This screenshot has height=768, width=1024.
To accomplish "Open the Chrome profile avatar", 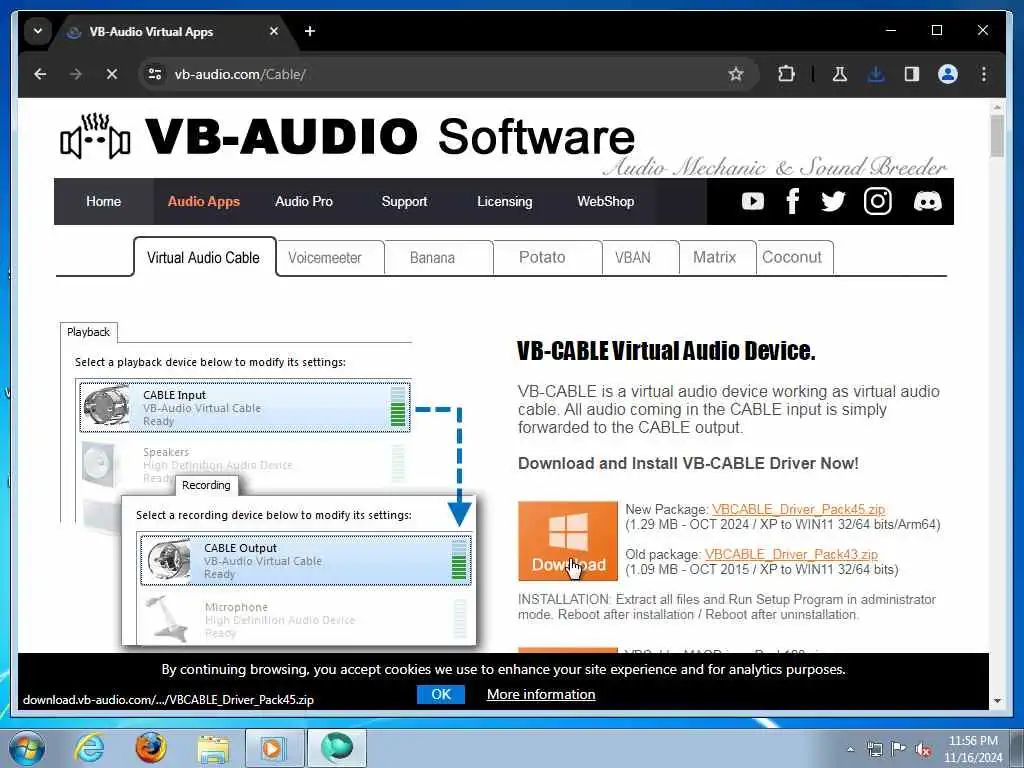I will [x=948, y=74].
